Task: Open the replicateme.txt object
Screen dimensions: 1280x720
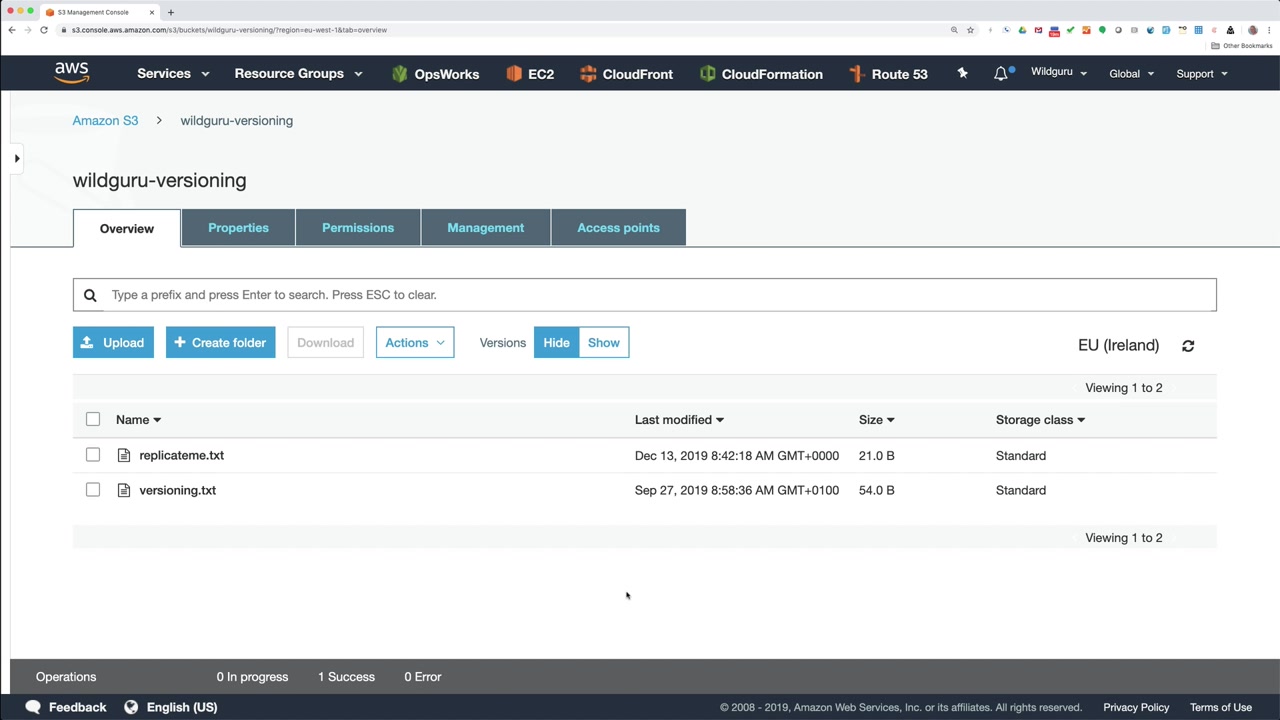Action: [182, 456]
